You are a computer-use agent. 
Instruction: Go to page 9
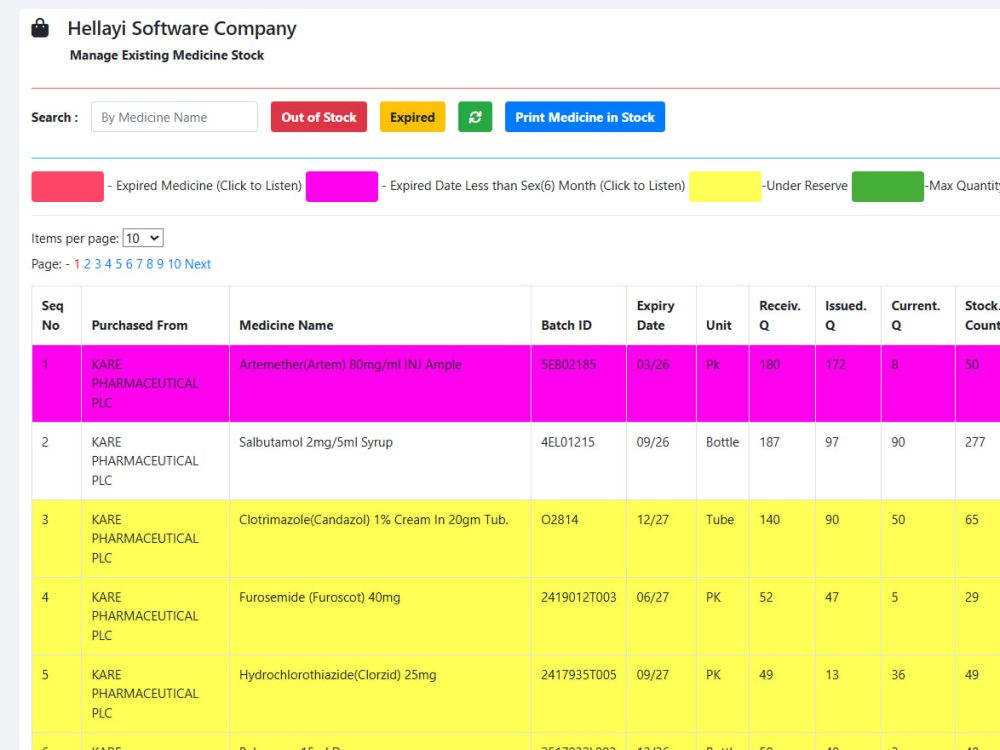click(x=160, y=264)
